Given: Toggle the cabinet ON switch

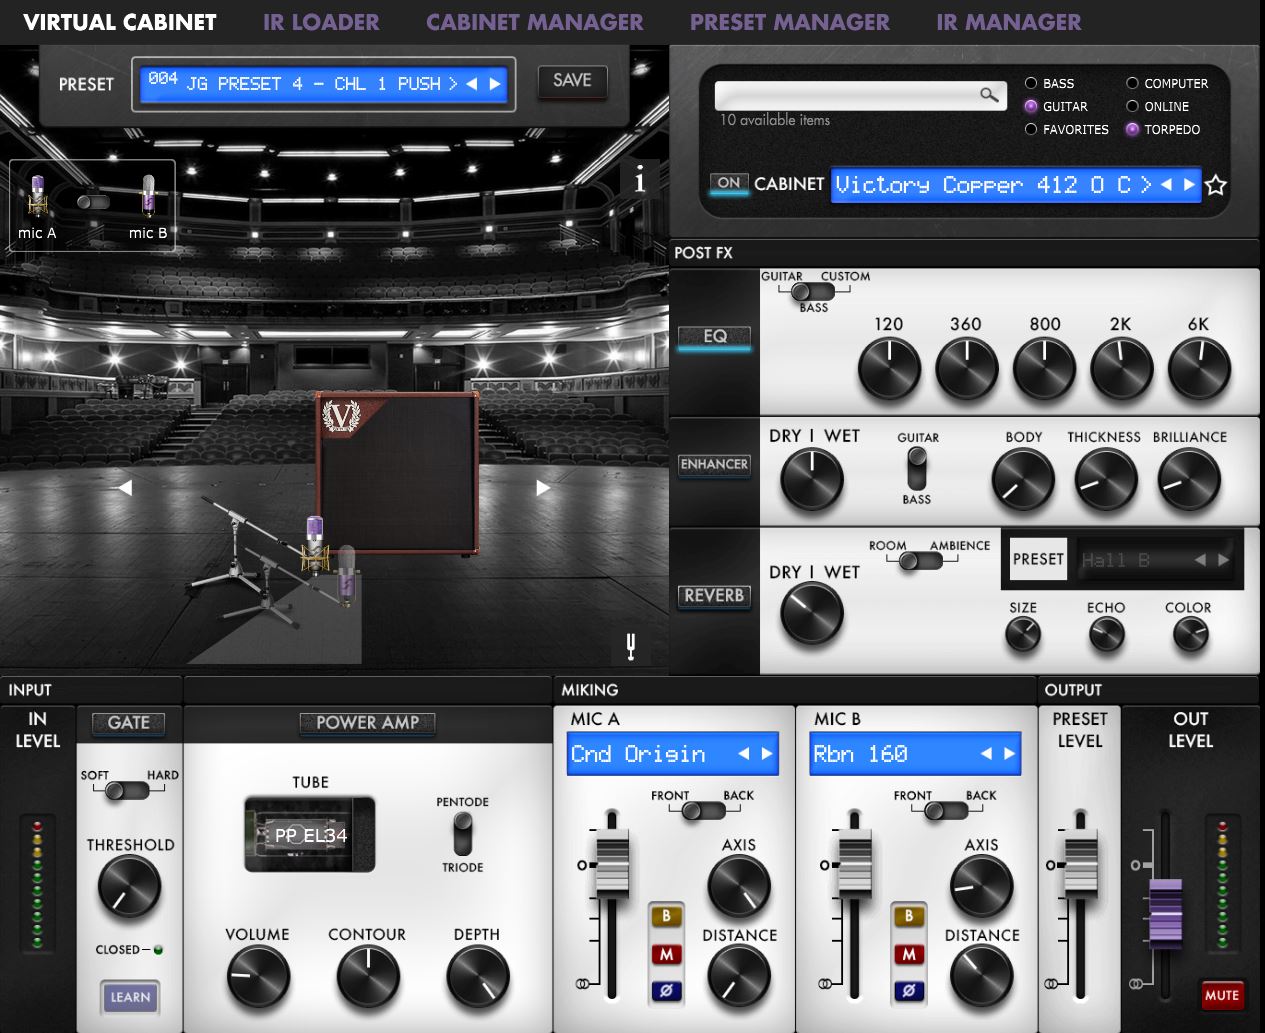Looking at the screenshot, I should [729, 183].
